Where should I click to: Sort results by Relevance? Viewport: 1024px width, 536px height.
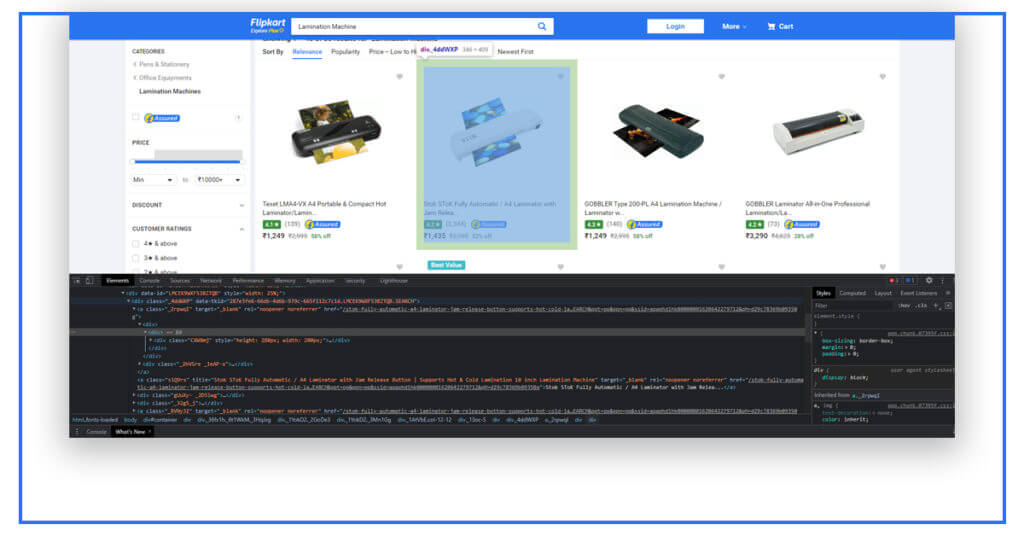click(307, 52)
